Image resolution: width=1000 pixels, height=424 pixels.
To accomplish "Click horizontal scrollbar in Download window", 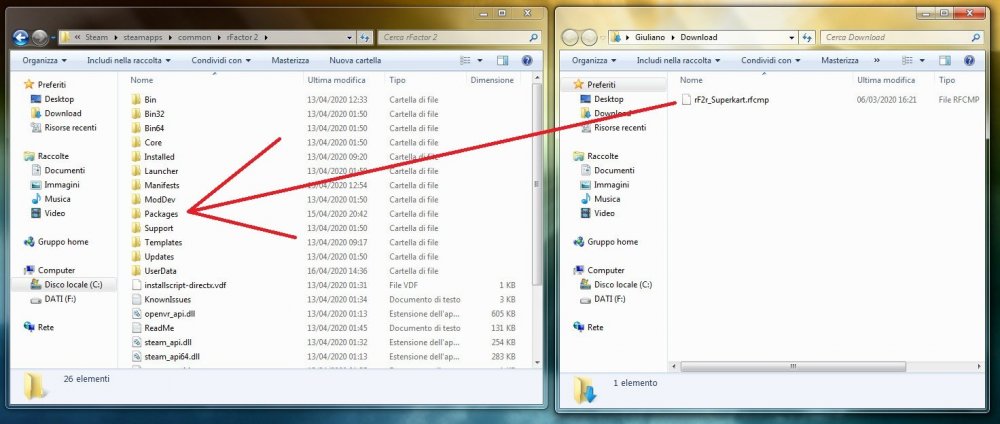I will click(x=793, y=367).
